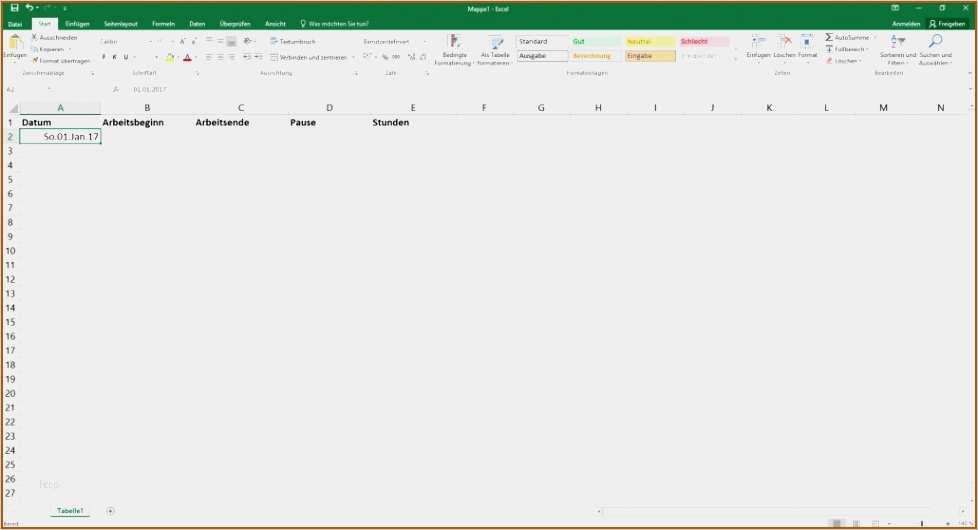
Task: Switch to the Daten tab
Action: (197, 24)
